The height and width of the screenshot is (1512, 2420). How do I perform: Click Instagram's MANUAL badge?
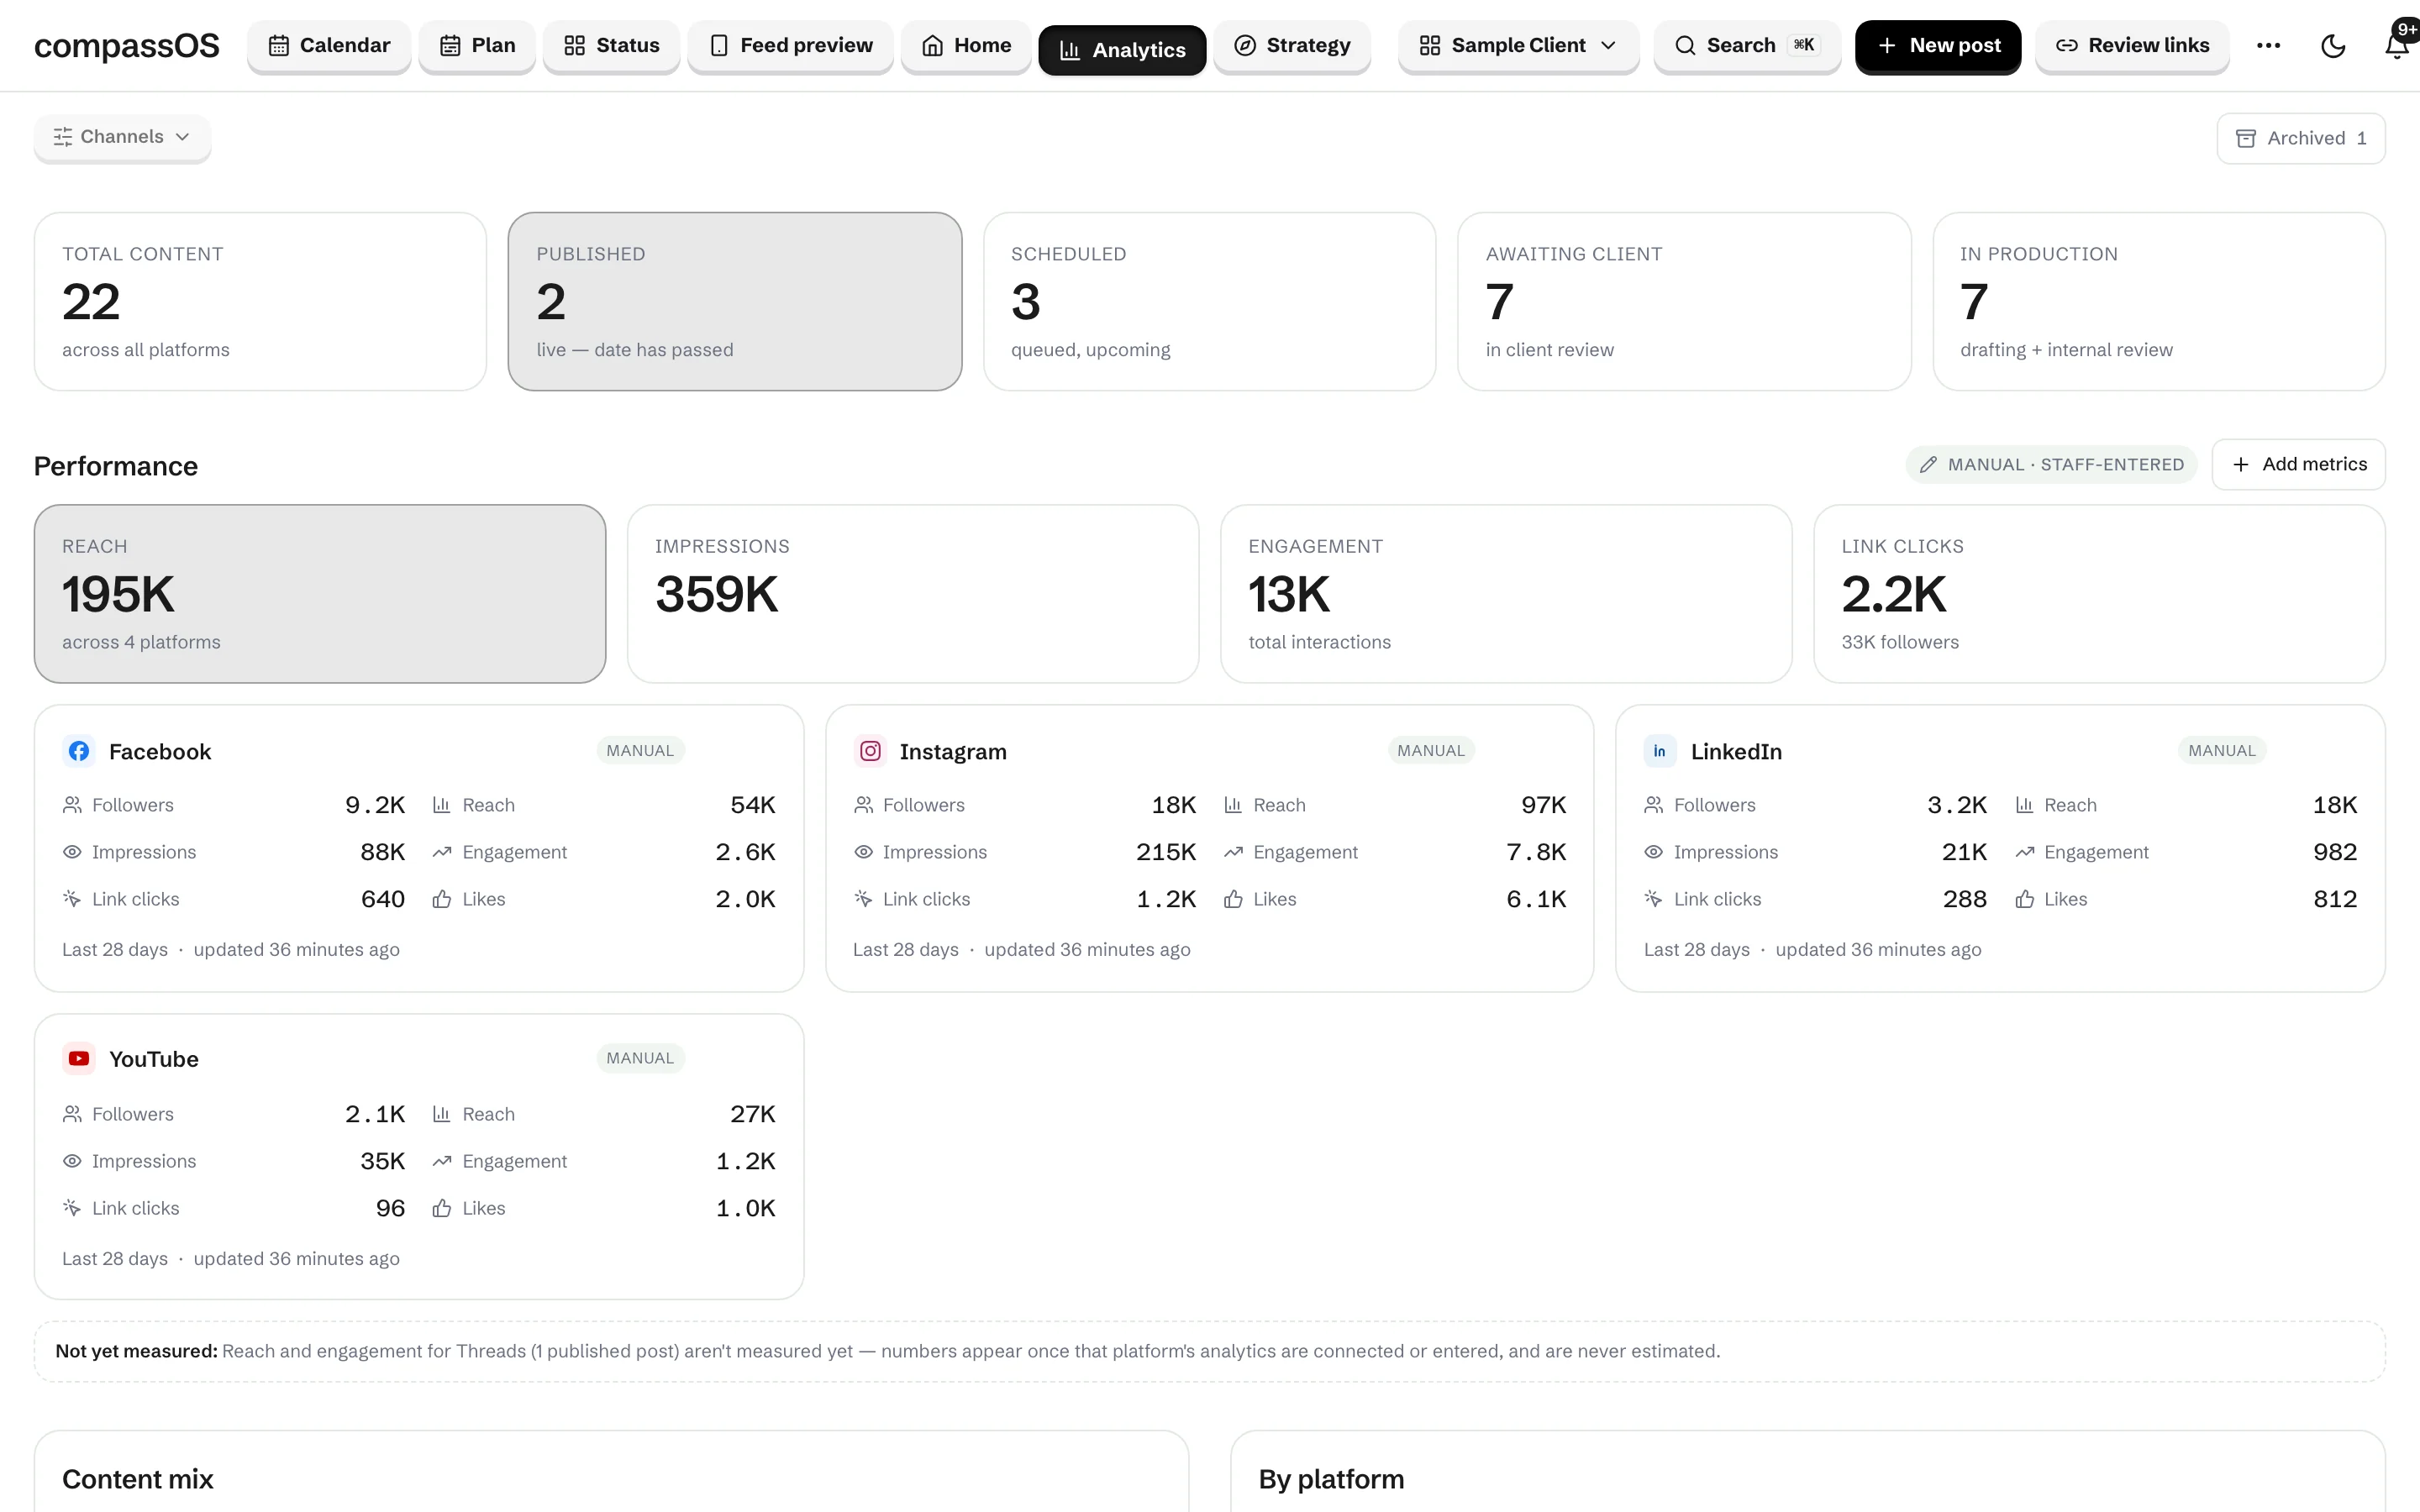pyautogui.click(x=1431, y=751)
